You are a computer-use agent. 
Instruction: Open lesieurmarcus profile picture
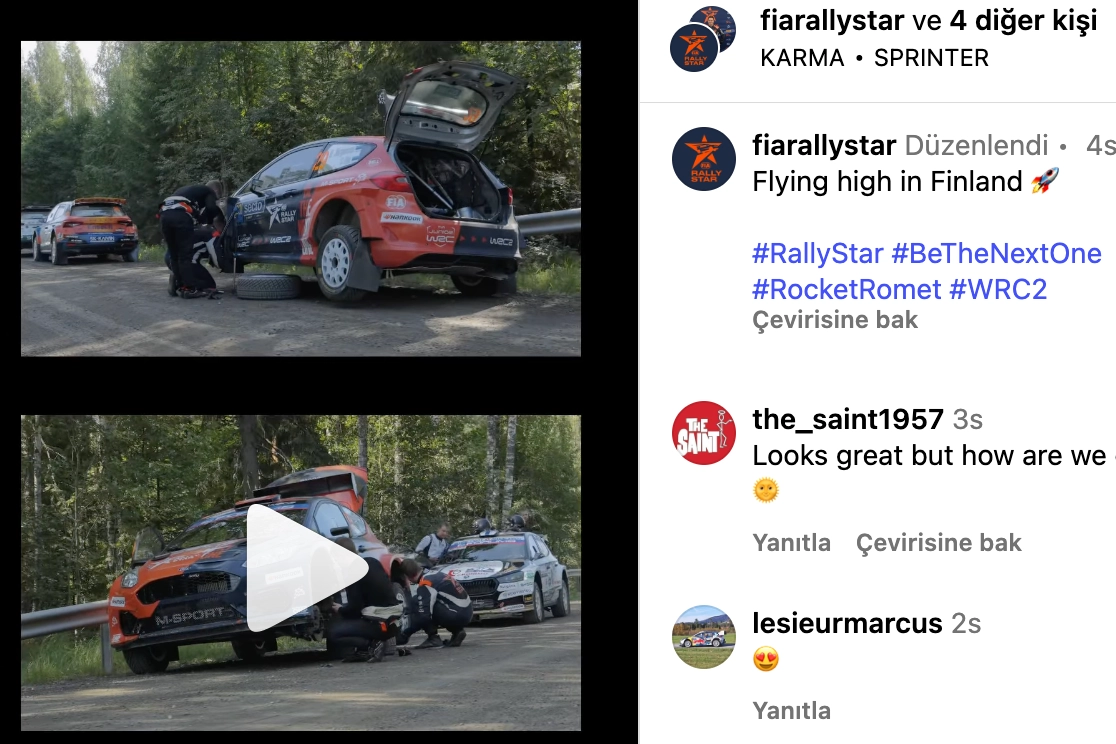tap(703, 636)
